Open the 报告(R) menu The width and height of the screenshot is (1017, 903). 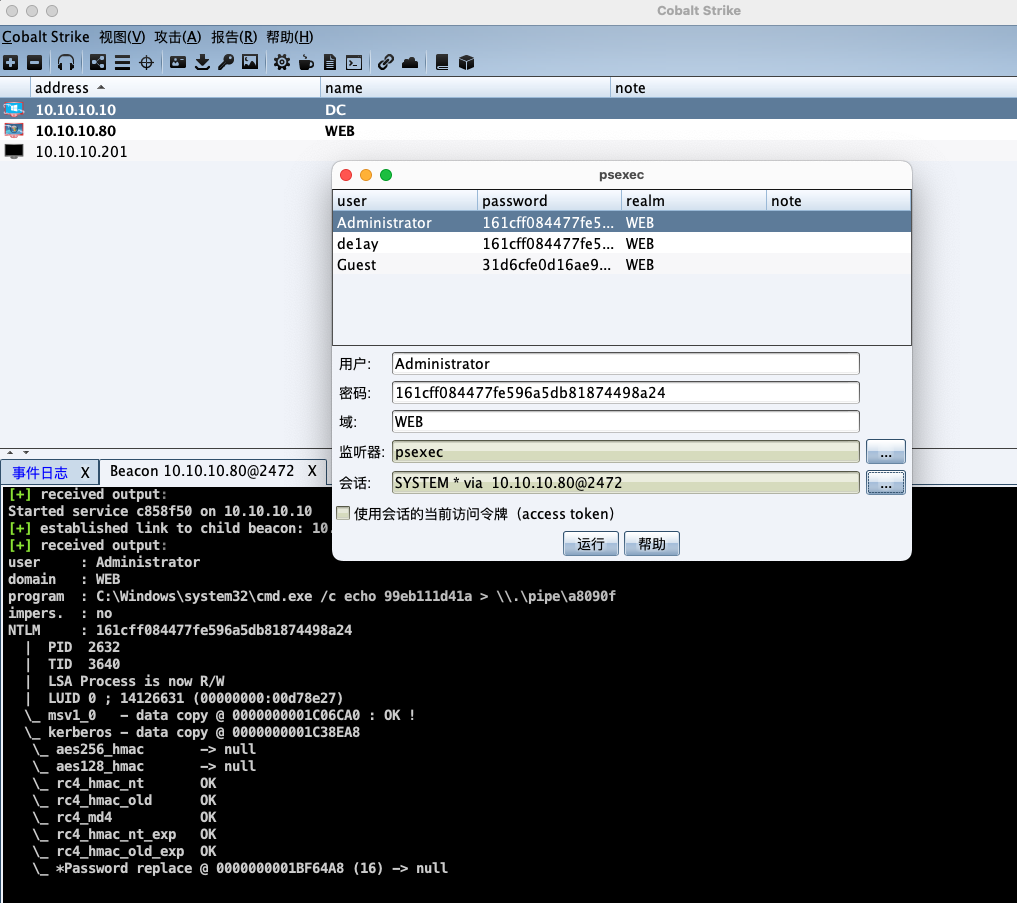click(x=234, y=37)
